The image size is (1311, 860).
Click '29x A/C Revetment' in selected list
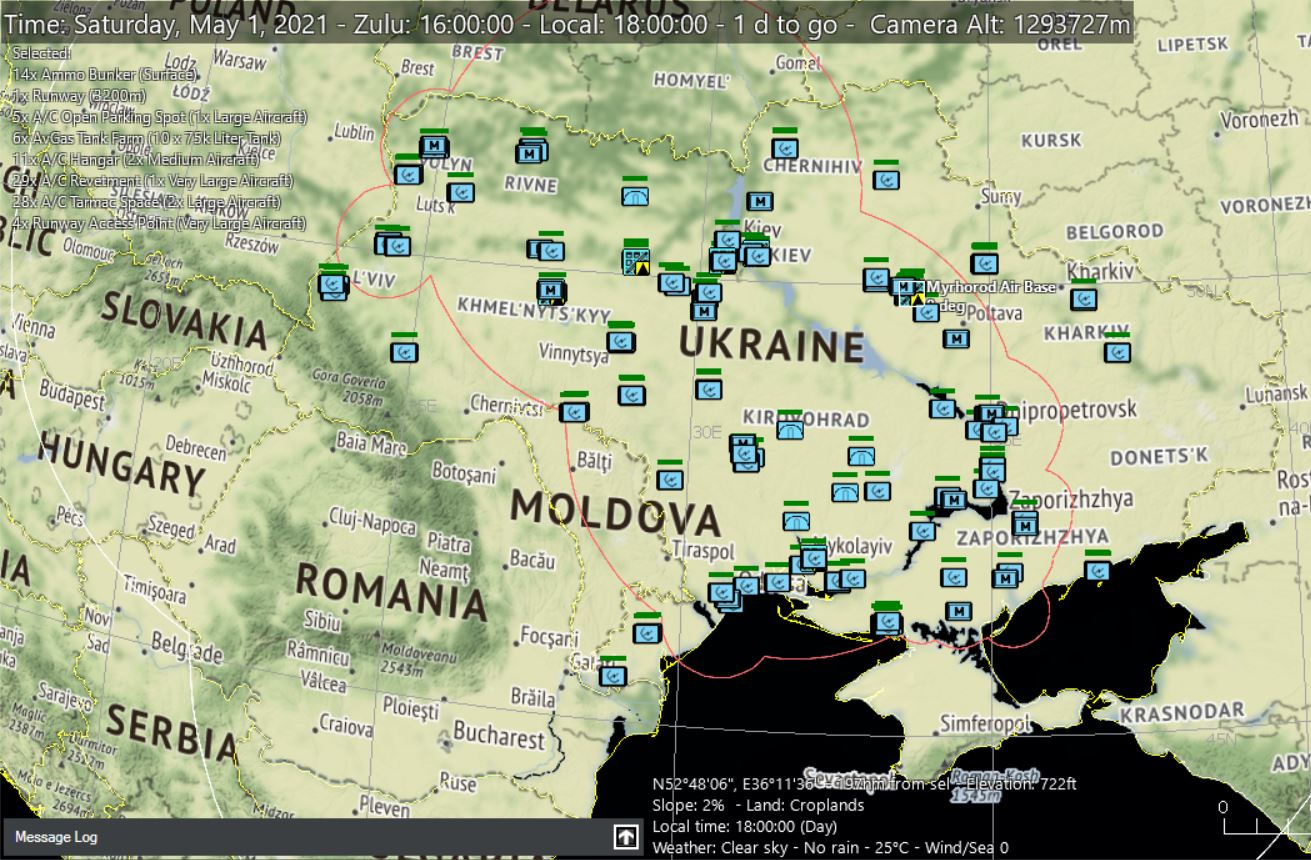pos(153,181)
